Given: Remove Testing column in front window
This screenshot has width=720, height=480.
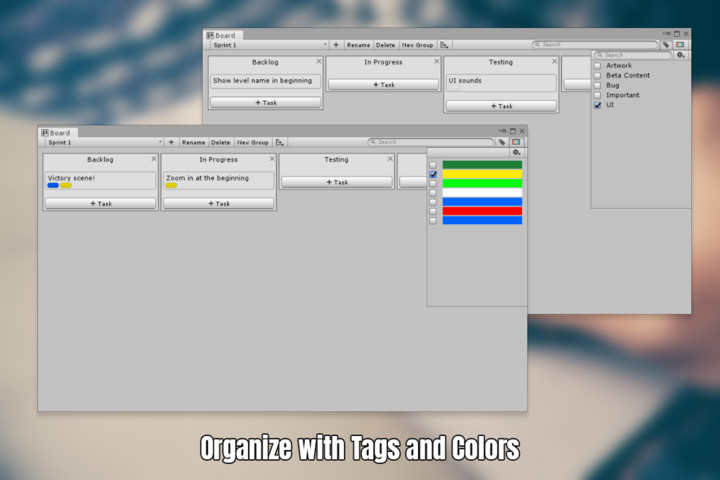Looking at the screenshot, I should (x=390, y=159).
